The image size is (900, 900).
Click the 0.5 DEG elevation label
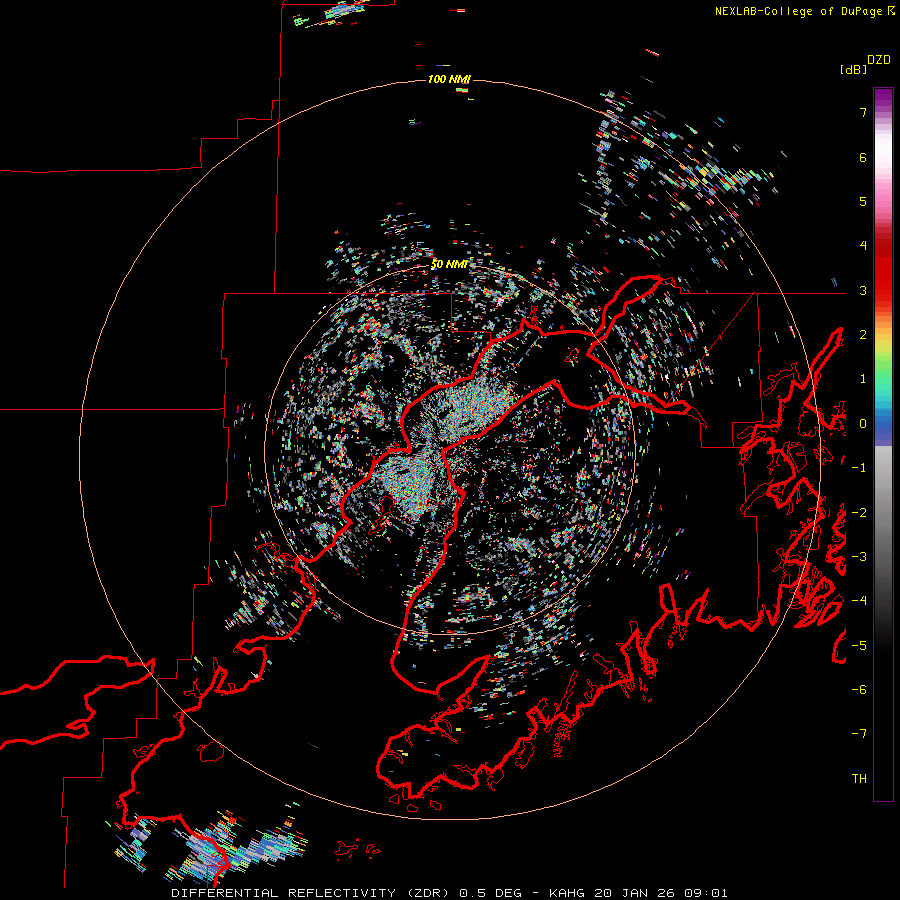click(490, 893)
